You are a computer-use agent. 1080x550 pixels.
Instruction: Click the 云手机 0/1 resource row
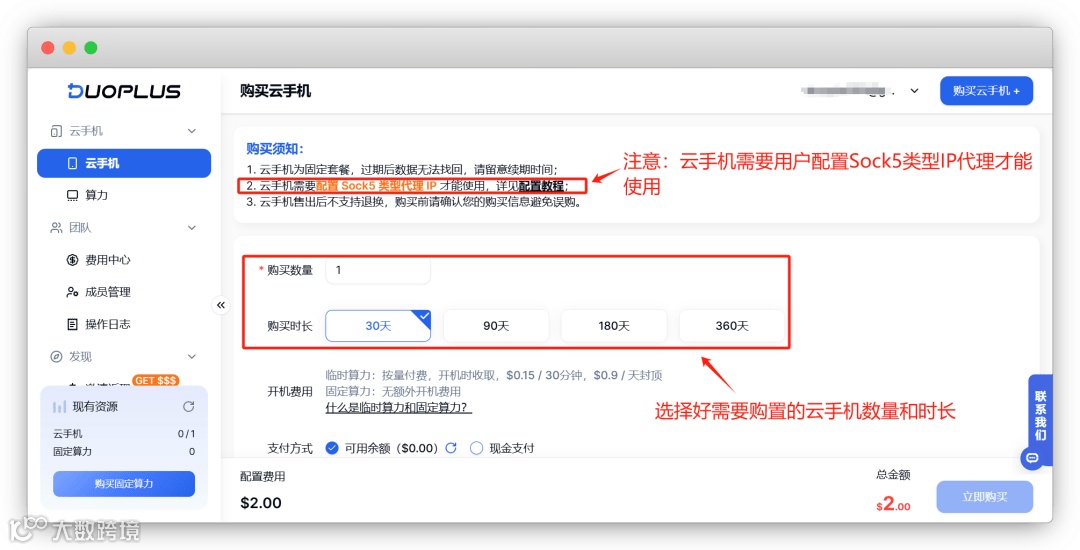pos(124,434)
